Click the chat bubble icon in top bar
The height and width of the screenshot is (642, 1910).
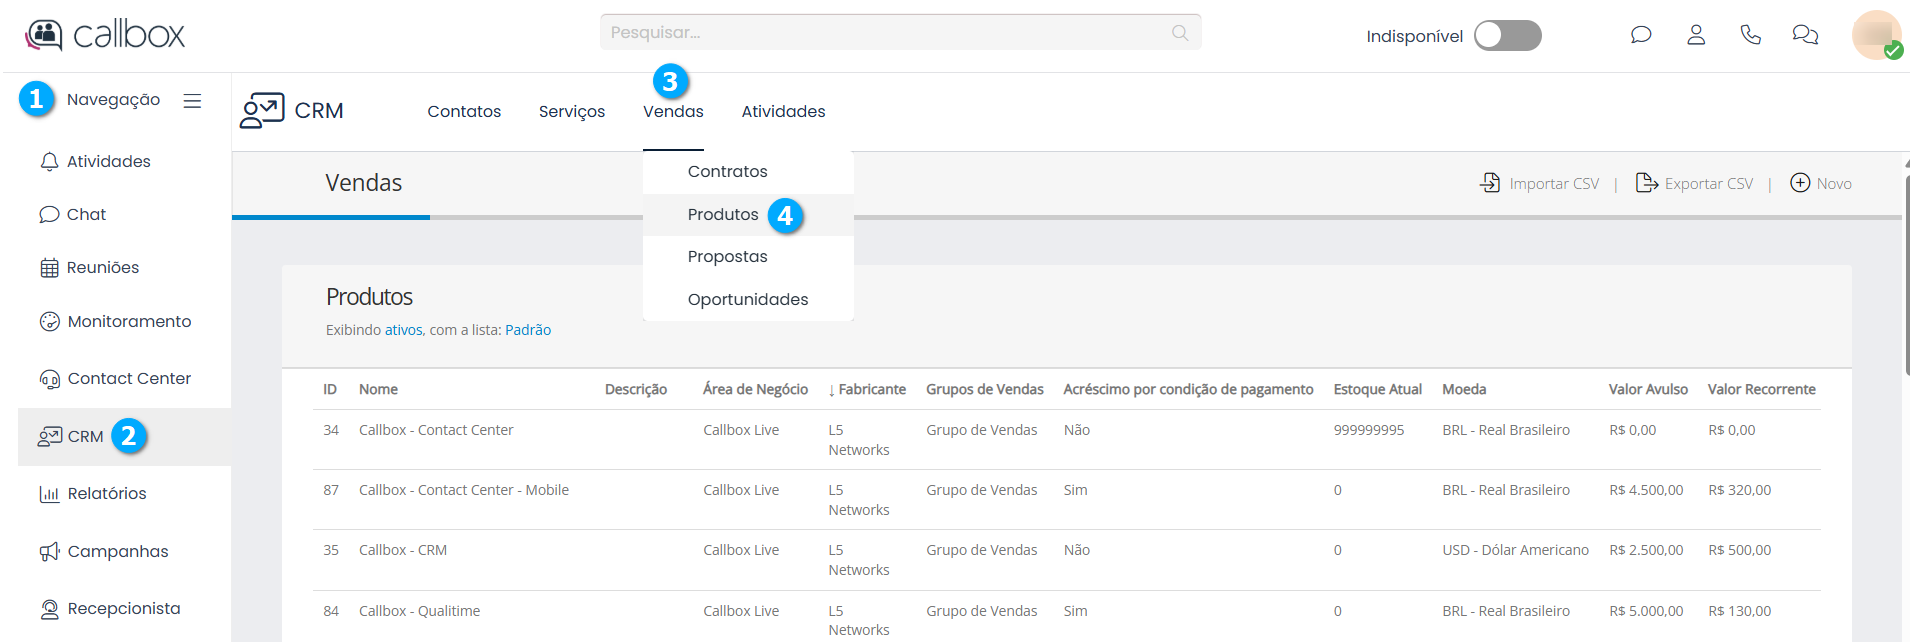(x=1640, y=35)
